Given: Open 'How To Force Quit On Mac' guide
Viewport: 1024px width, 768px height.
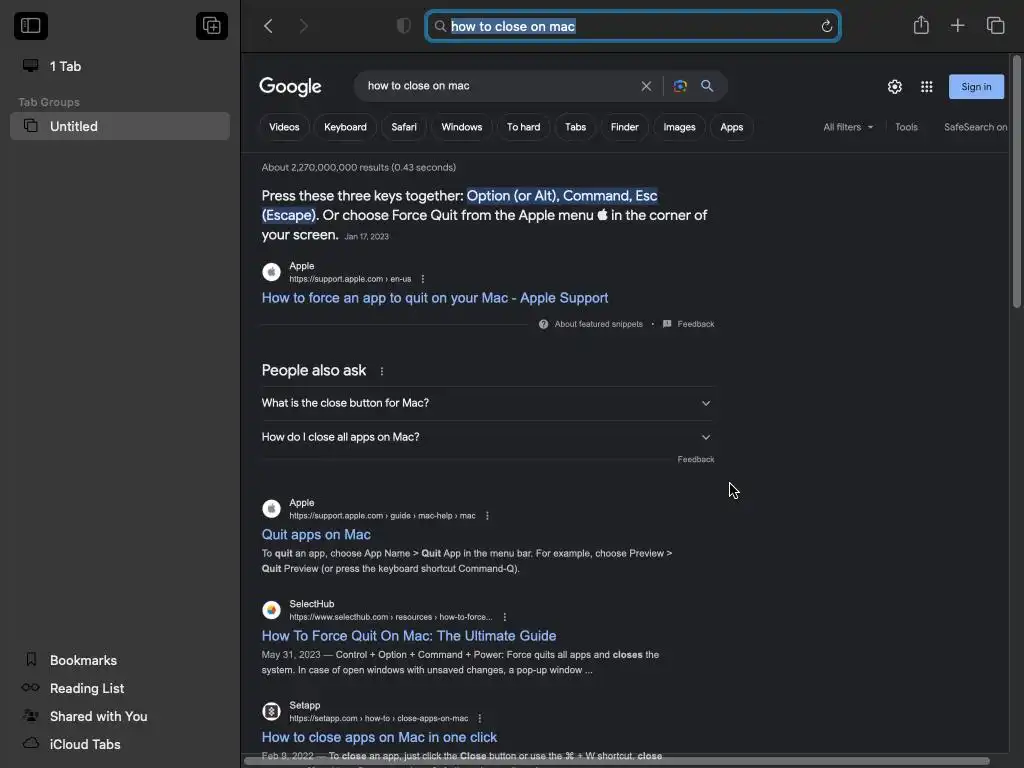Looking at the screenshot, I should 409,635.
